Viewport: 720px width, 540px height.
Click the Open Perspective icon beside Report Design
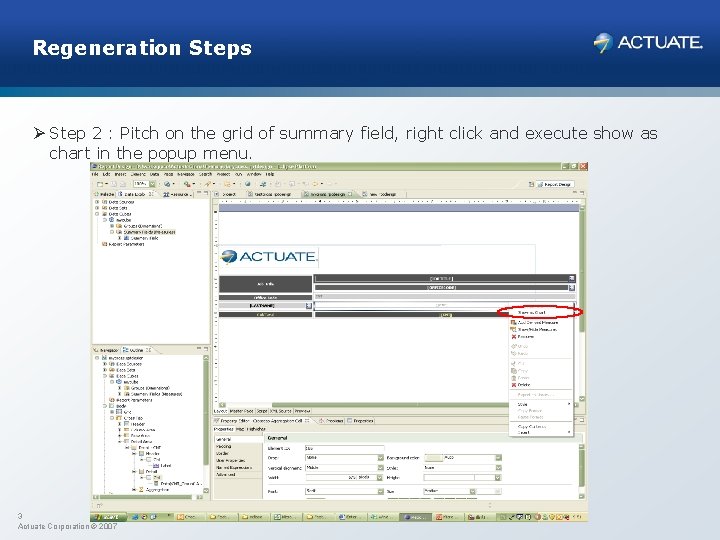click(x=531, y=184)
